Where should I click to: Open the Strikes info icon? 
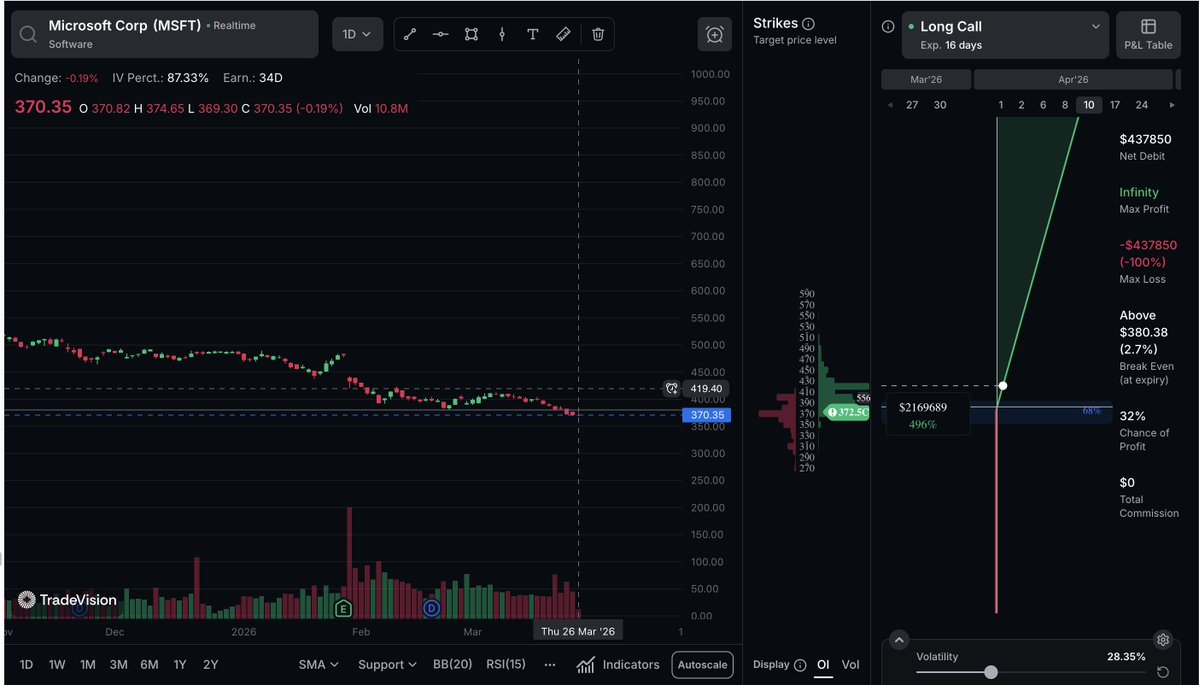coord(808,24)
